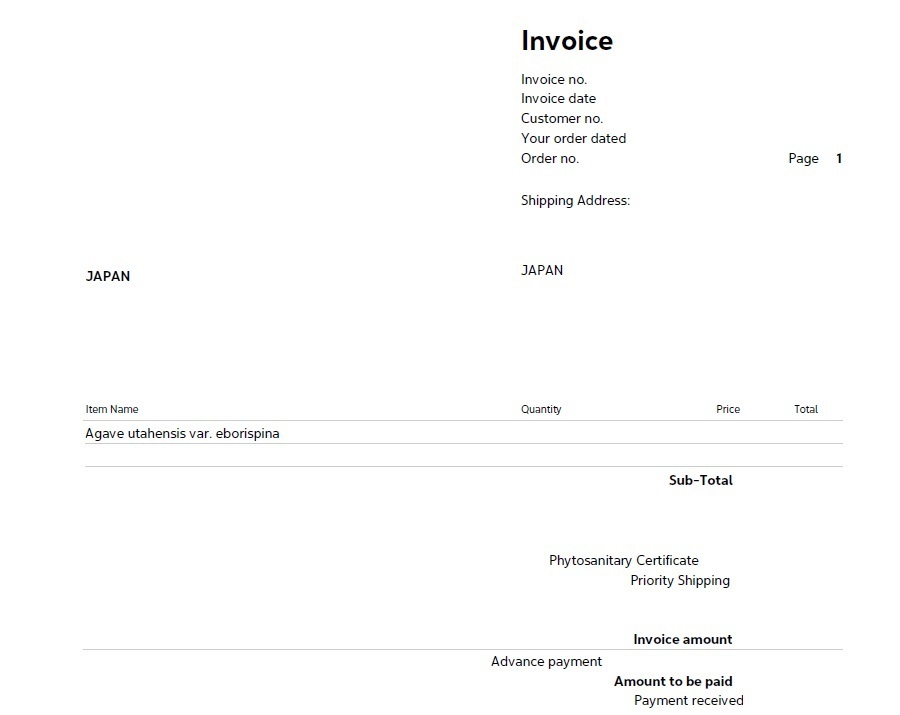Select 'Agave utahensis var. eborispina' item row
Viewport: 900px width, 715px height.
click(464, 433)
